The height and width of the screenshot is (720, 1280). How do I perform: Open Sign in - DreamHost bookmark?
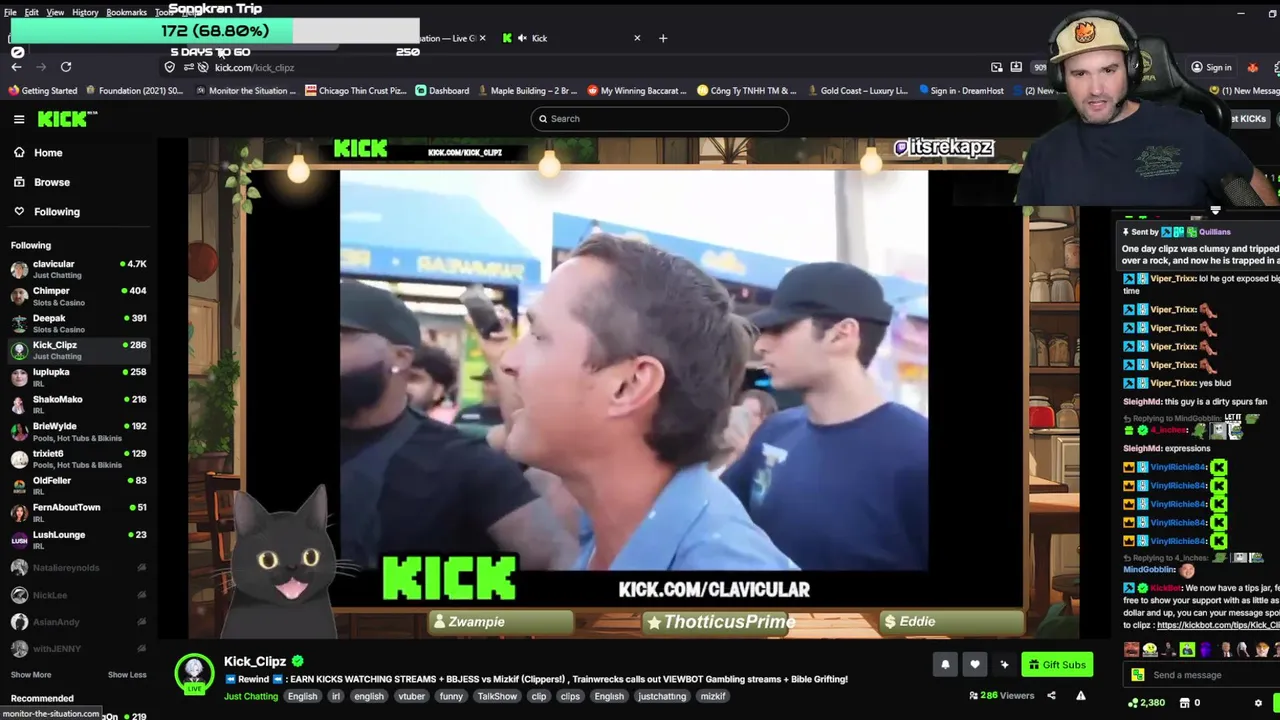tap(959, 90)
